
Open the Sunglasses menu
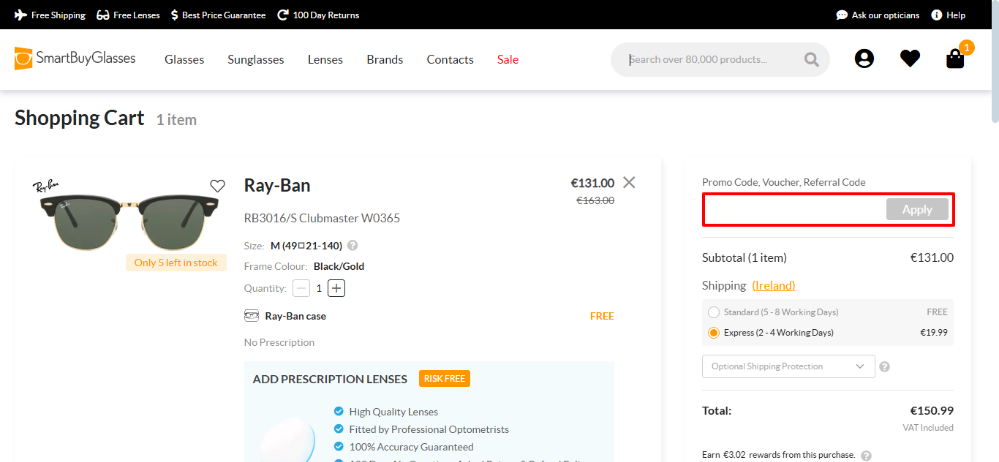tap(255, 60)
